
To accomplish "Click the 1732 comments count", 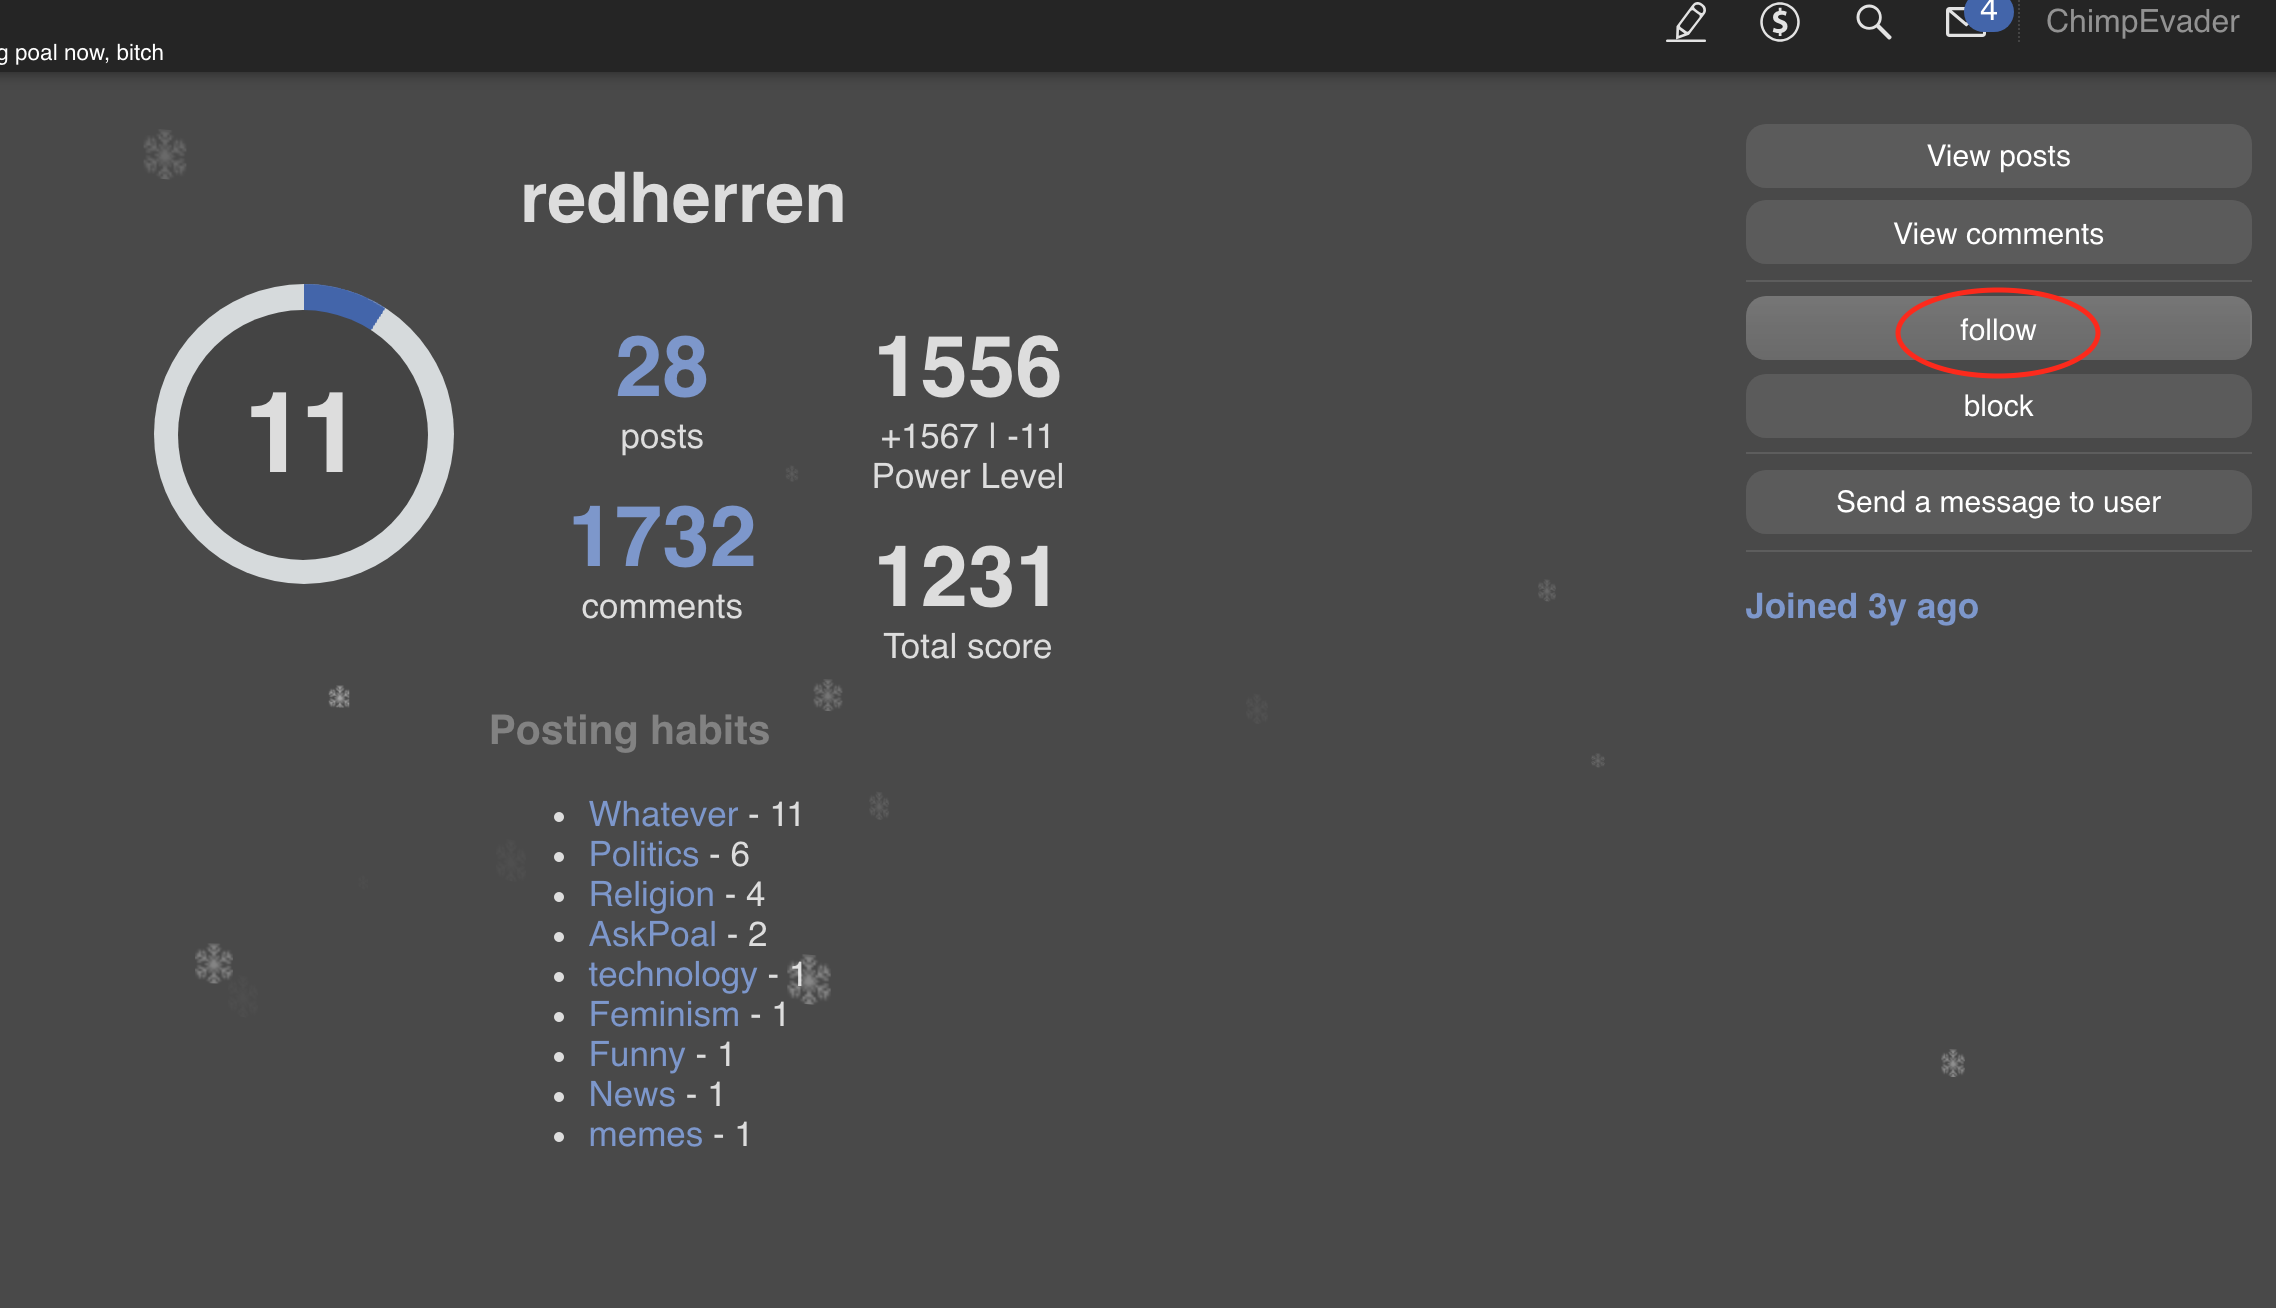I will (x=661, y=538).
